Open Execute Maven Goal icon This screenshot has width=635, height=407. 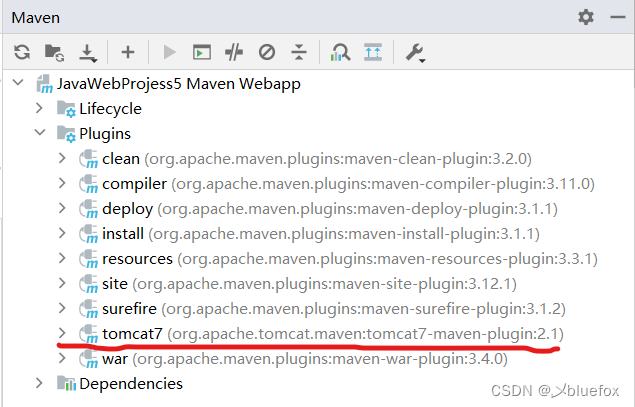[x=202, y=52]
